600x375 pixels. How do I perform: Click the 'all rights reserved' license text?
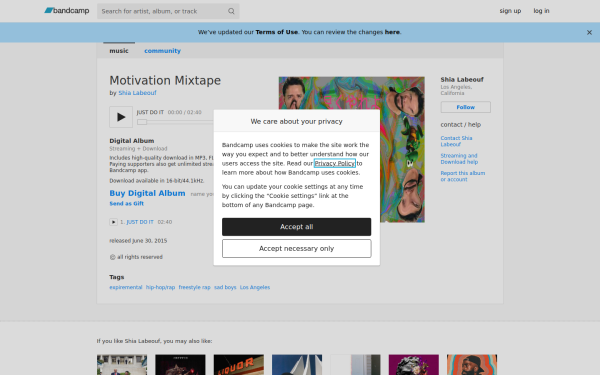tap(140, 257)
